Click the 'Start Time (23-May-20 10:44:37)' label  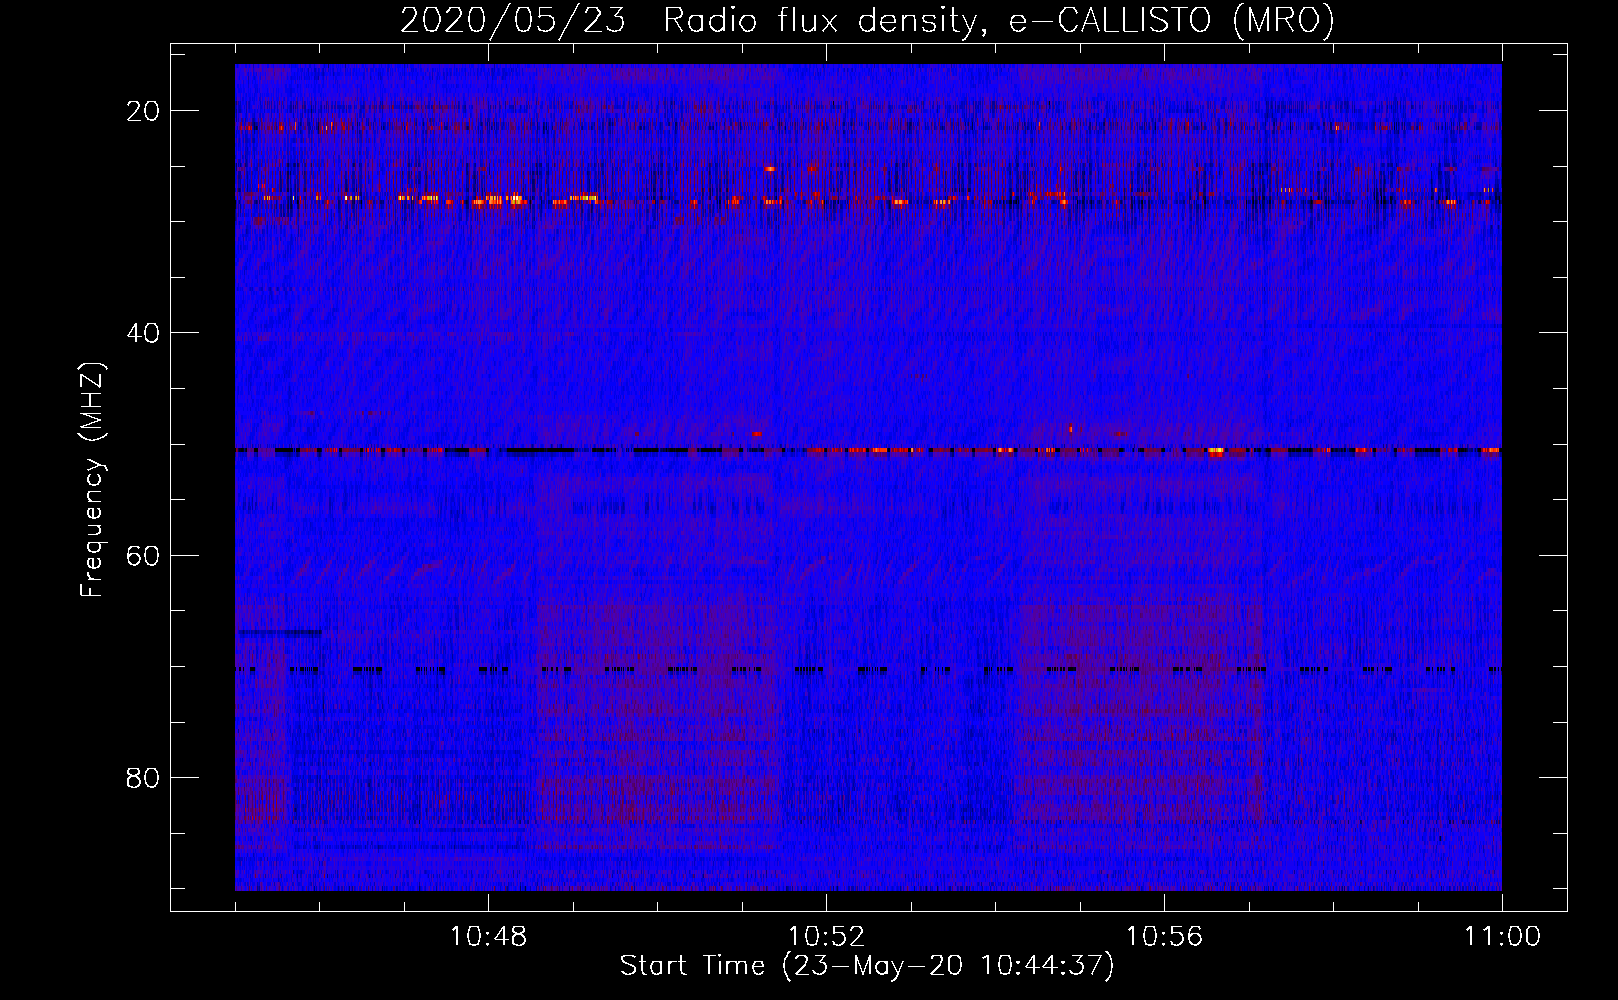(x=867, y=966)
